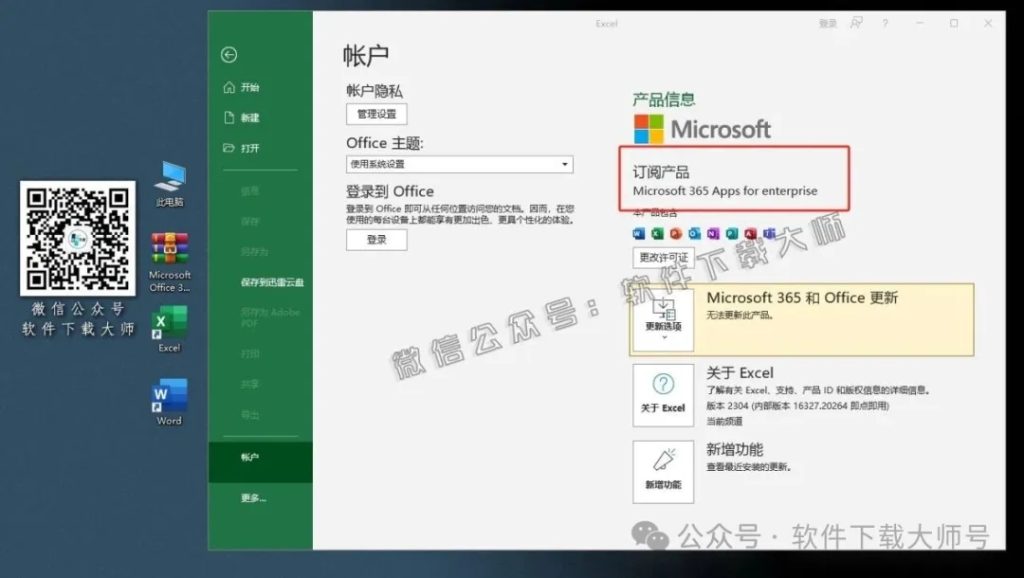Click the 登录 button under 登录到 Office
The image size is (1024, 578).
pyautogui.click(x=376, y=240)
